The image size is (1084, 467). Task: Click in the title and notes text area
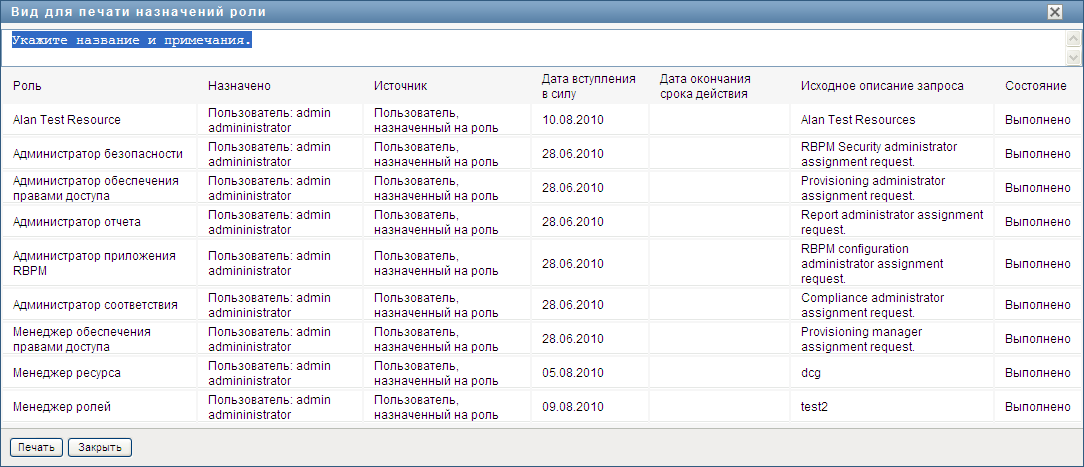pos(534,48)
